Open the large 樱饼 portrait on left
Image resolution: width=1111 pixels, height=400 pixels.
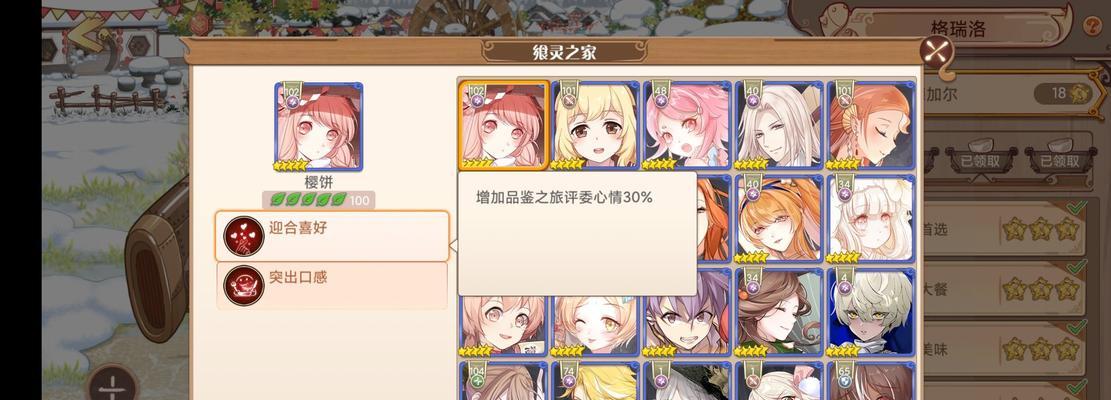click(x=319, y=127)
